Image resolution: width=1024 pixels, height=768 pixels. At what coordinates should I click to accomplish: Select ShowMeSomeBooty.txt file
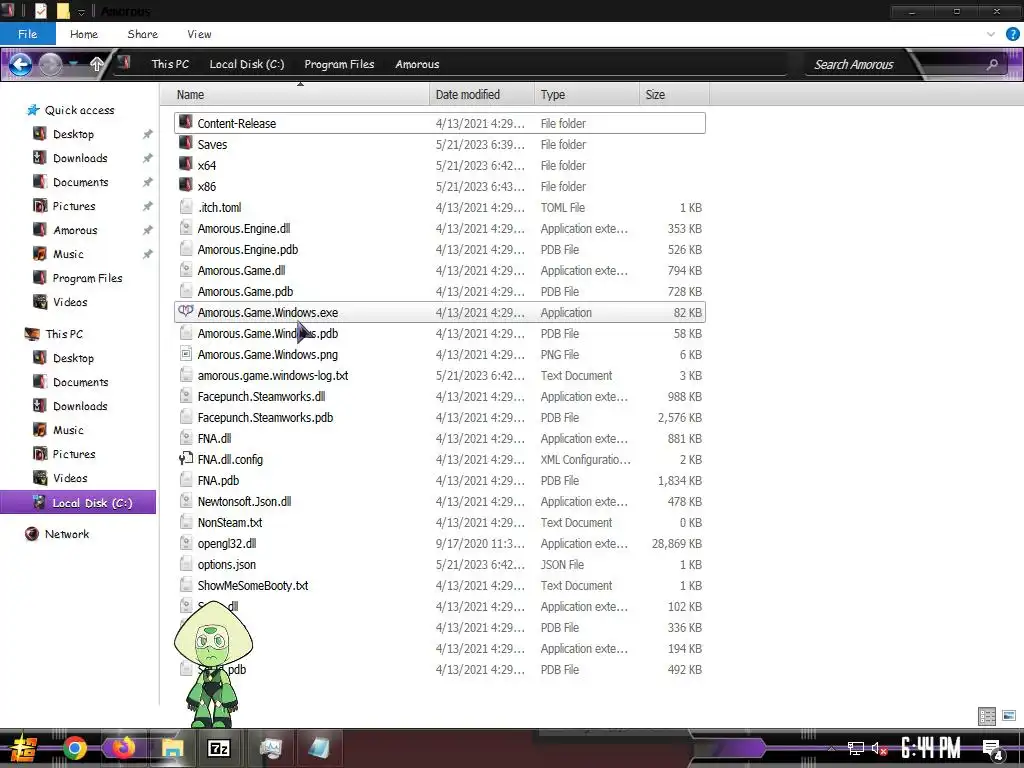click(x=440, y=585)
